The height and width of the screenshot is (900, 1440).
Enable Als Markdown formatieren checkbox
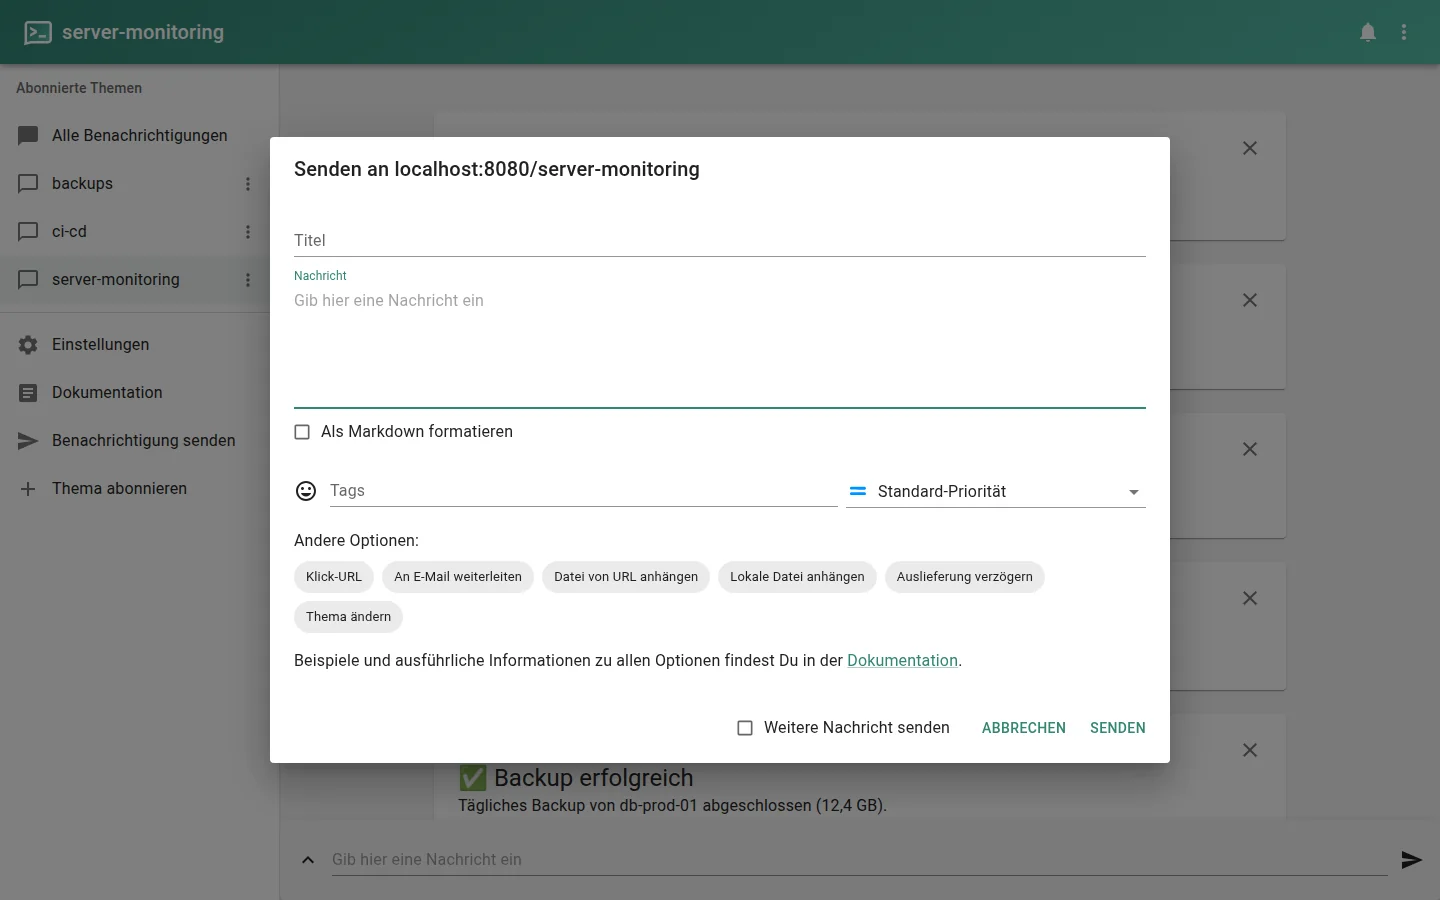click(x=302, y=432)
